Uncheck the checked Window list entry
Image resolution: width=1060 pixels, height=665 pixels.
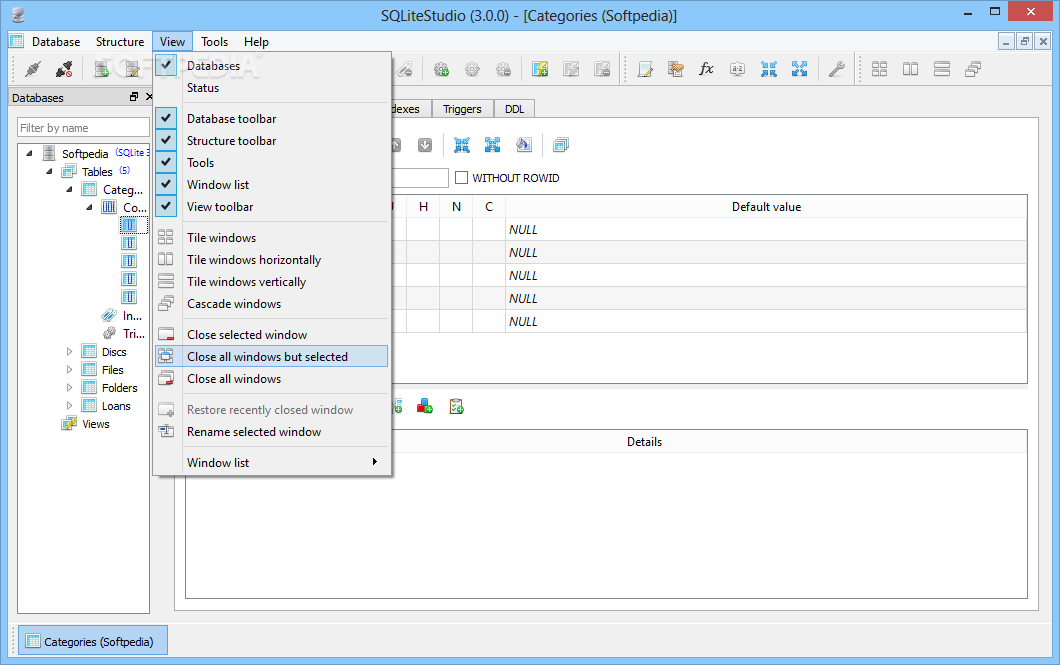(272, 184)
